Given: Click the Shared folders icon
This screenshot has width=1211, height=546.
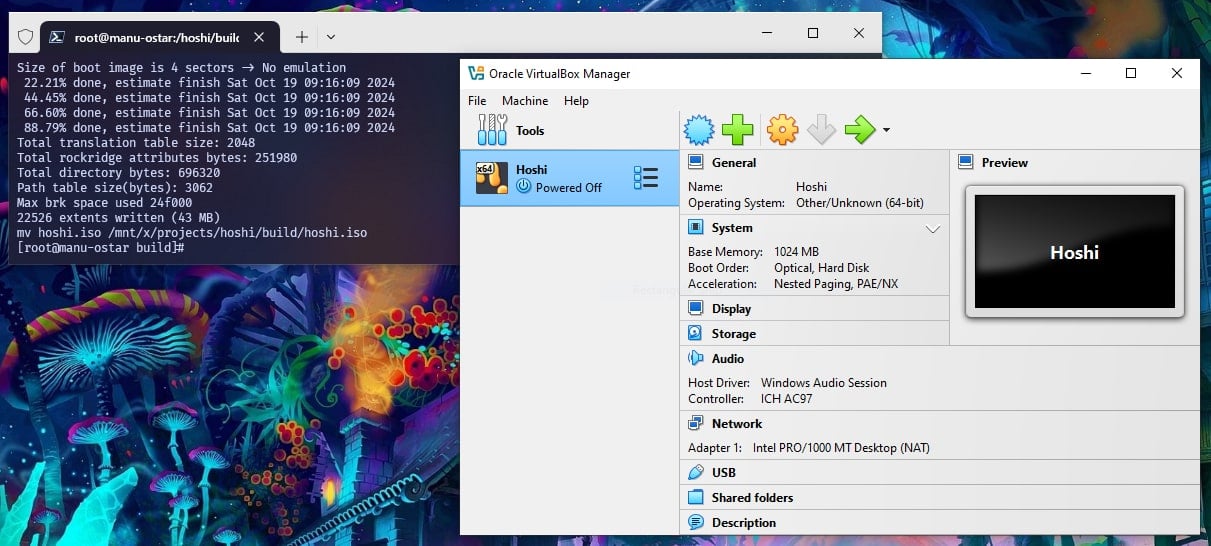Looking at the screenshot, I should (x=696, y=497).
